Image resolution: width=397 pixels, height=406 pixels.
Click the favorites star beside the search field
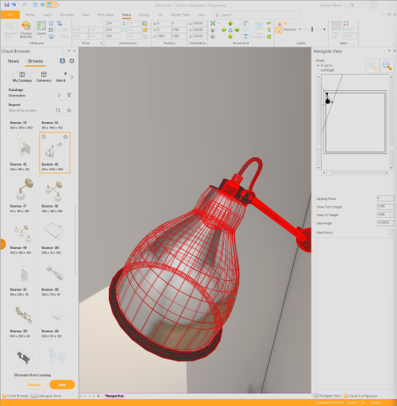pos(69,110)
